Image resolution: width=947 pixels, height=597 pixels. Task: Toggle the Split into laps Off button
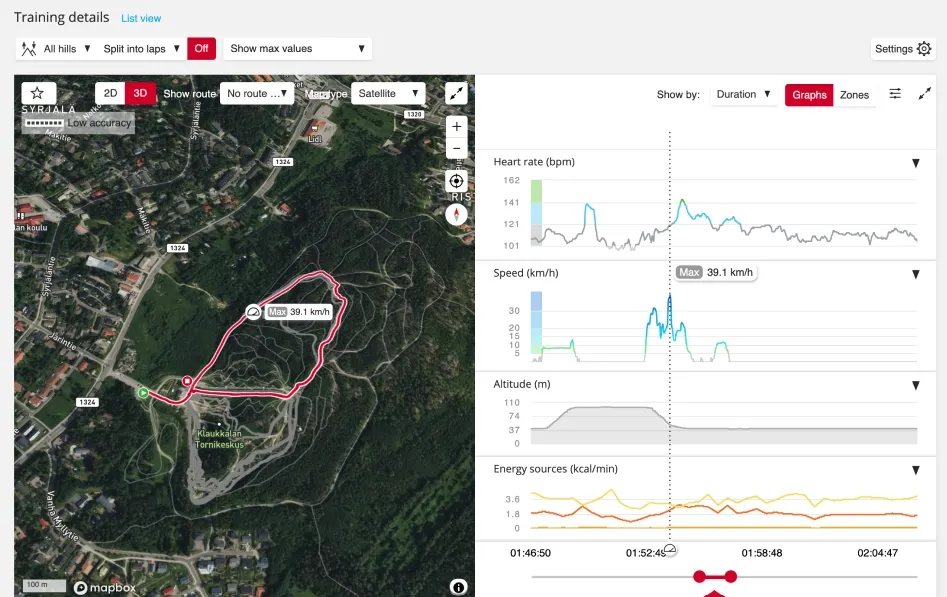[x=201, y=48]
